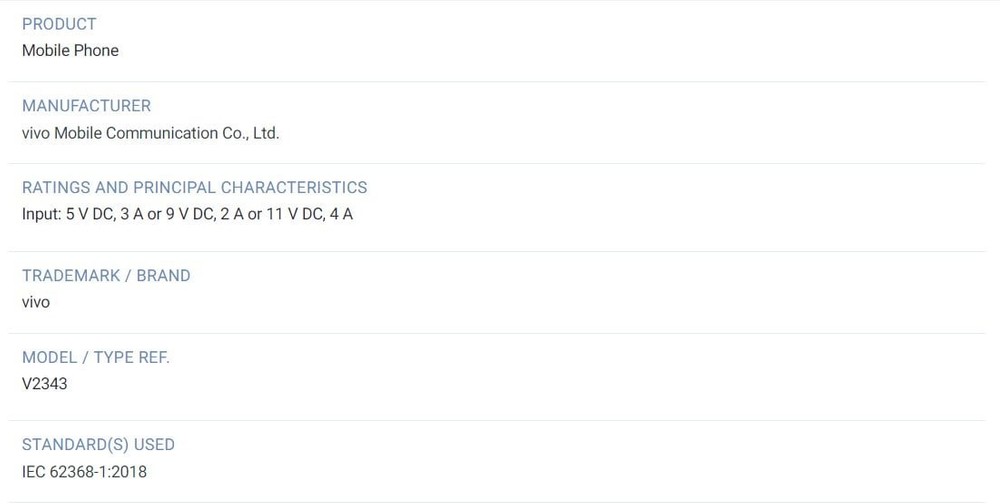Select the vivo brand value
The image size is (1000, 504).
point(36,302)
